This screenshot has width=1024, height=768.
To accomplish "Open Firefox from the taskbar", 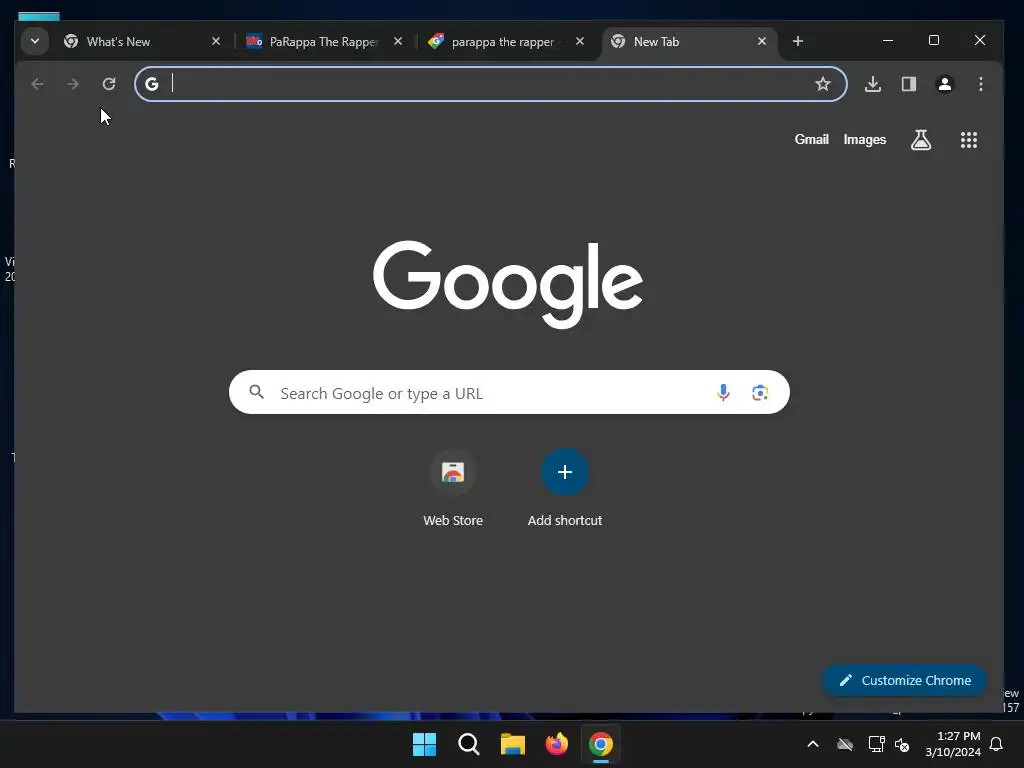I will [556, 744].
